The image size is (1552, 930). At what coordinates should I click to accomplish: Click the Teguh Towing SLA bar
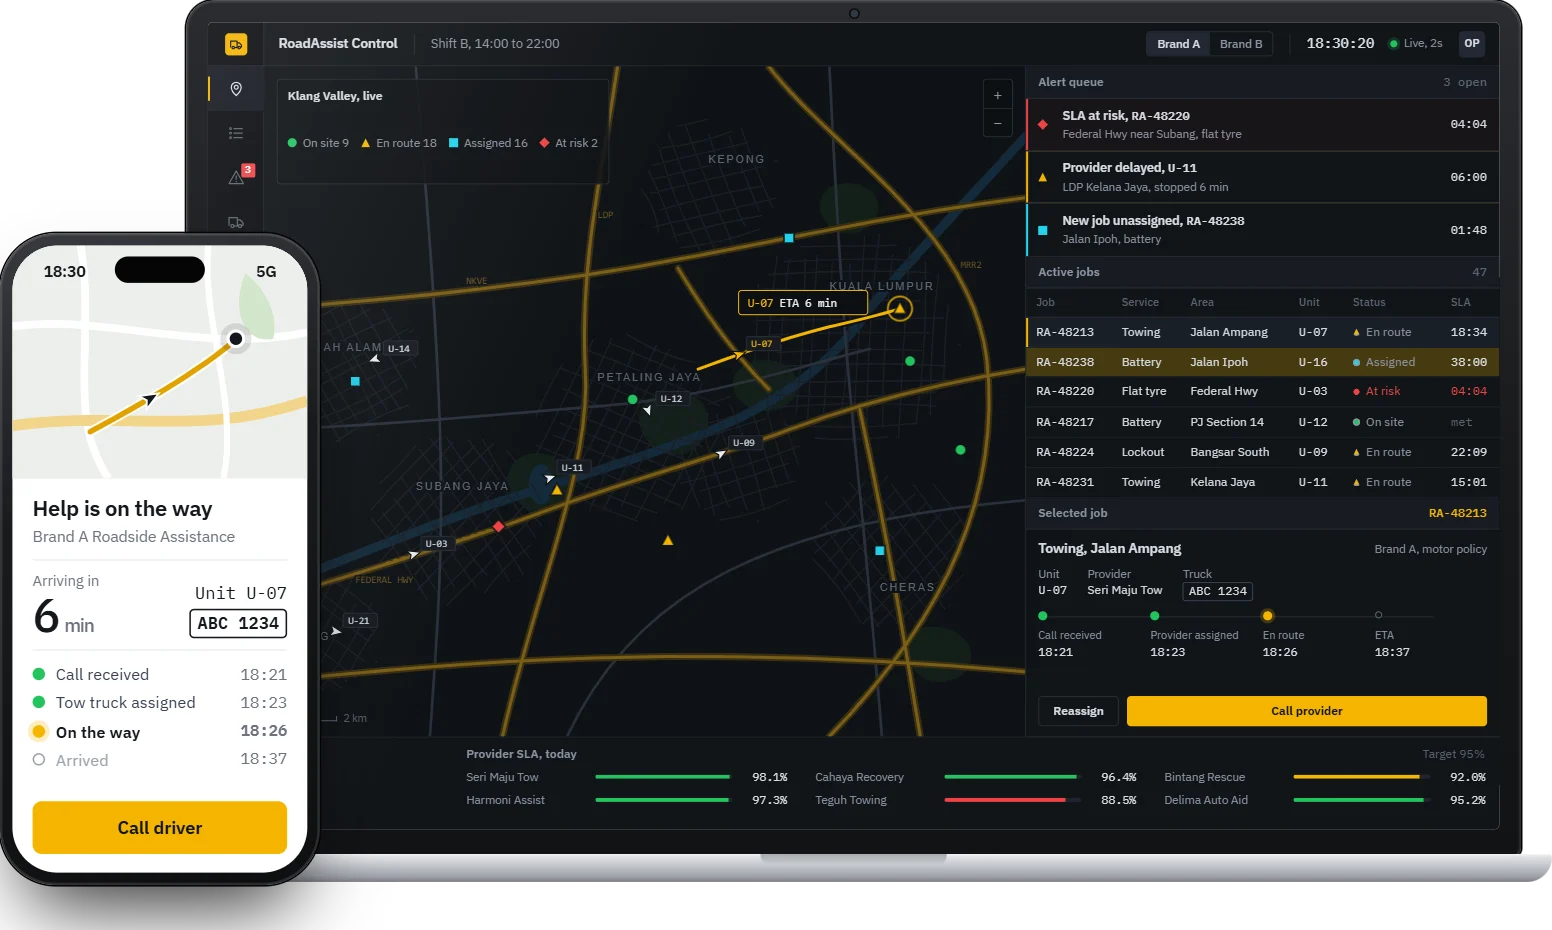point(1012,800)
